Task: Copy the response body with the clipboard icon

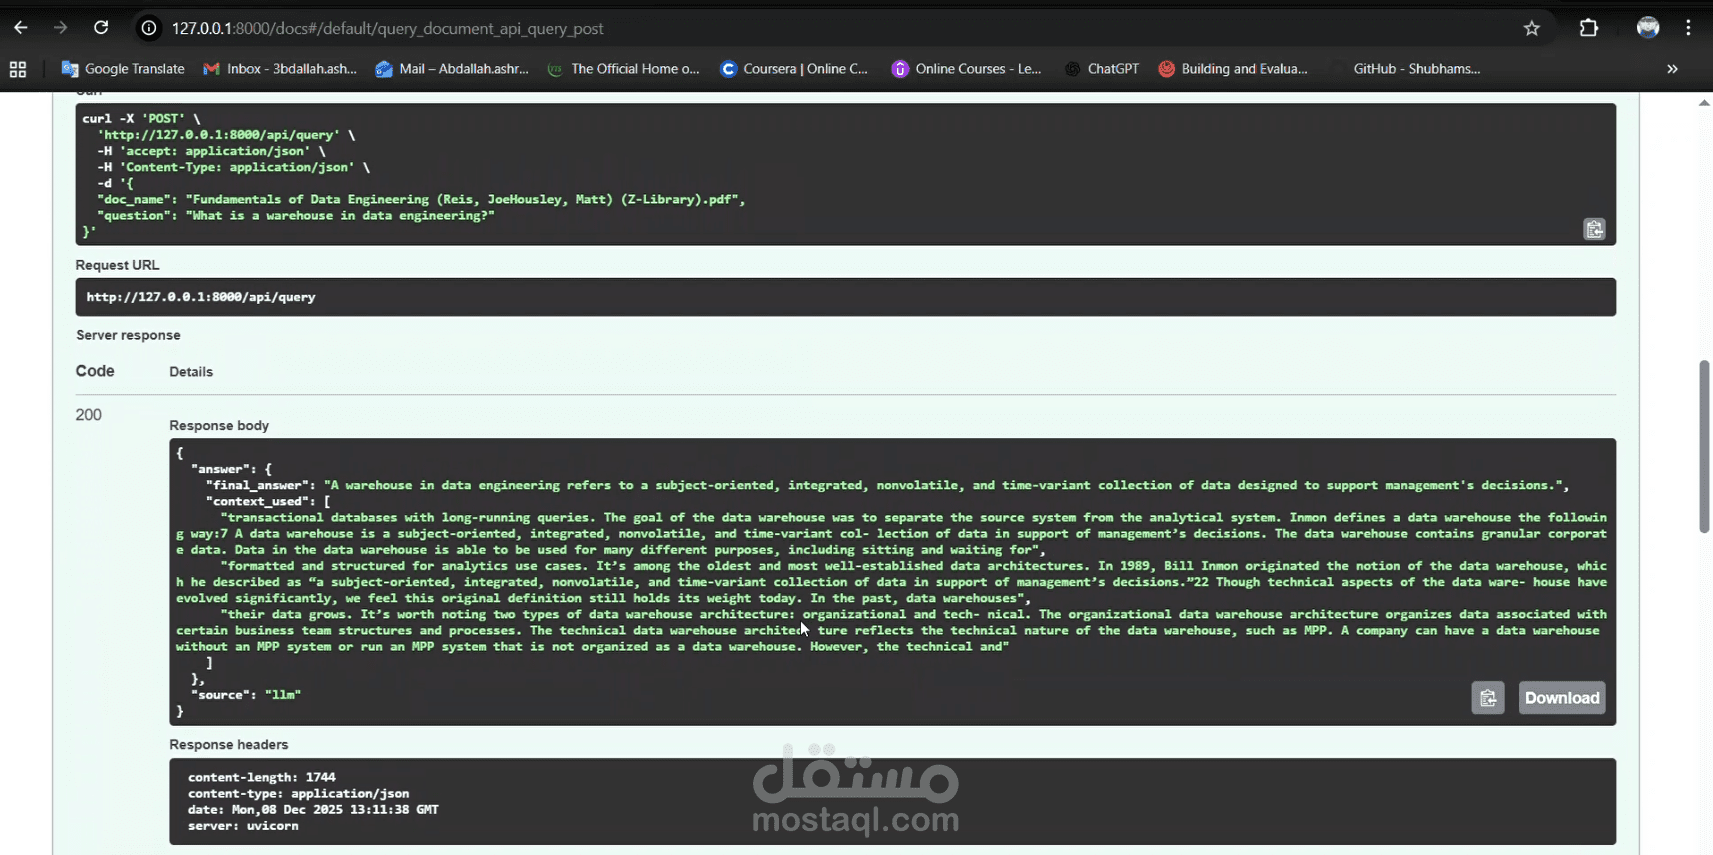Action: click(1488, 698)
